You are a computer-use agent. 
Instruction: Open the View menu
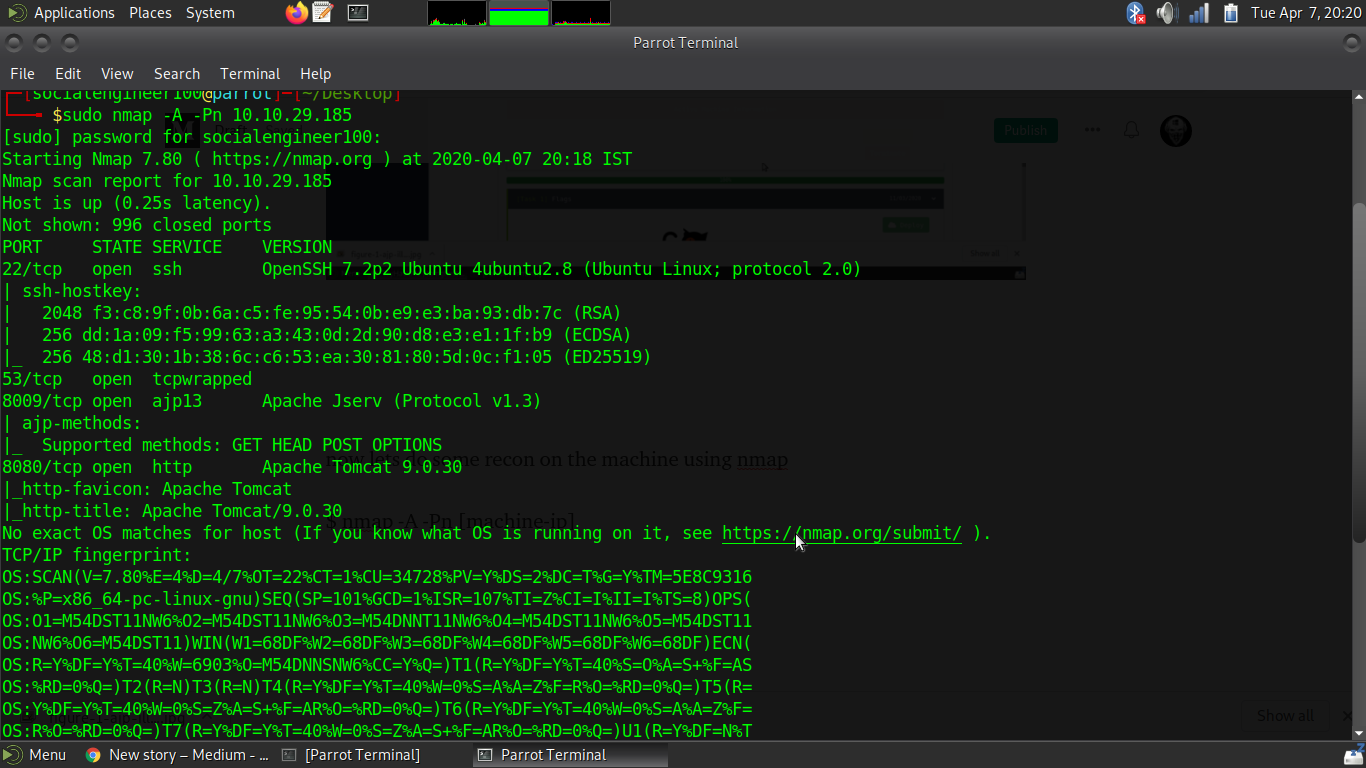pyautogui.click(x=117, y=74)
